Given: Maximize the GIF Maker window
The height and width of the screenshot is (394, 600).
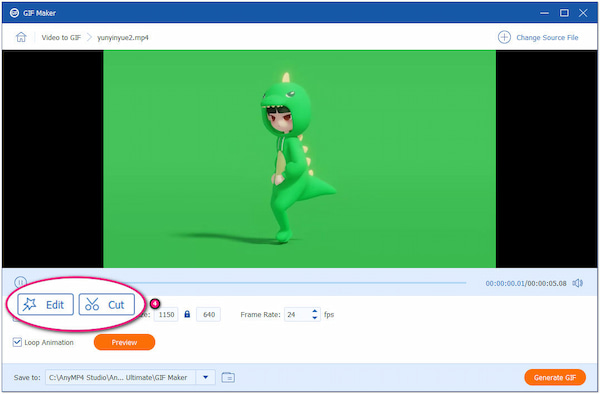Looking at the screenshot, I should 564,13.
